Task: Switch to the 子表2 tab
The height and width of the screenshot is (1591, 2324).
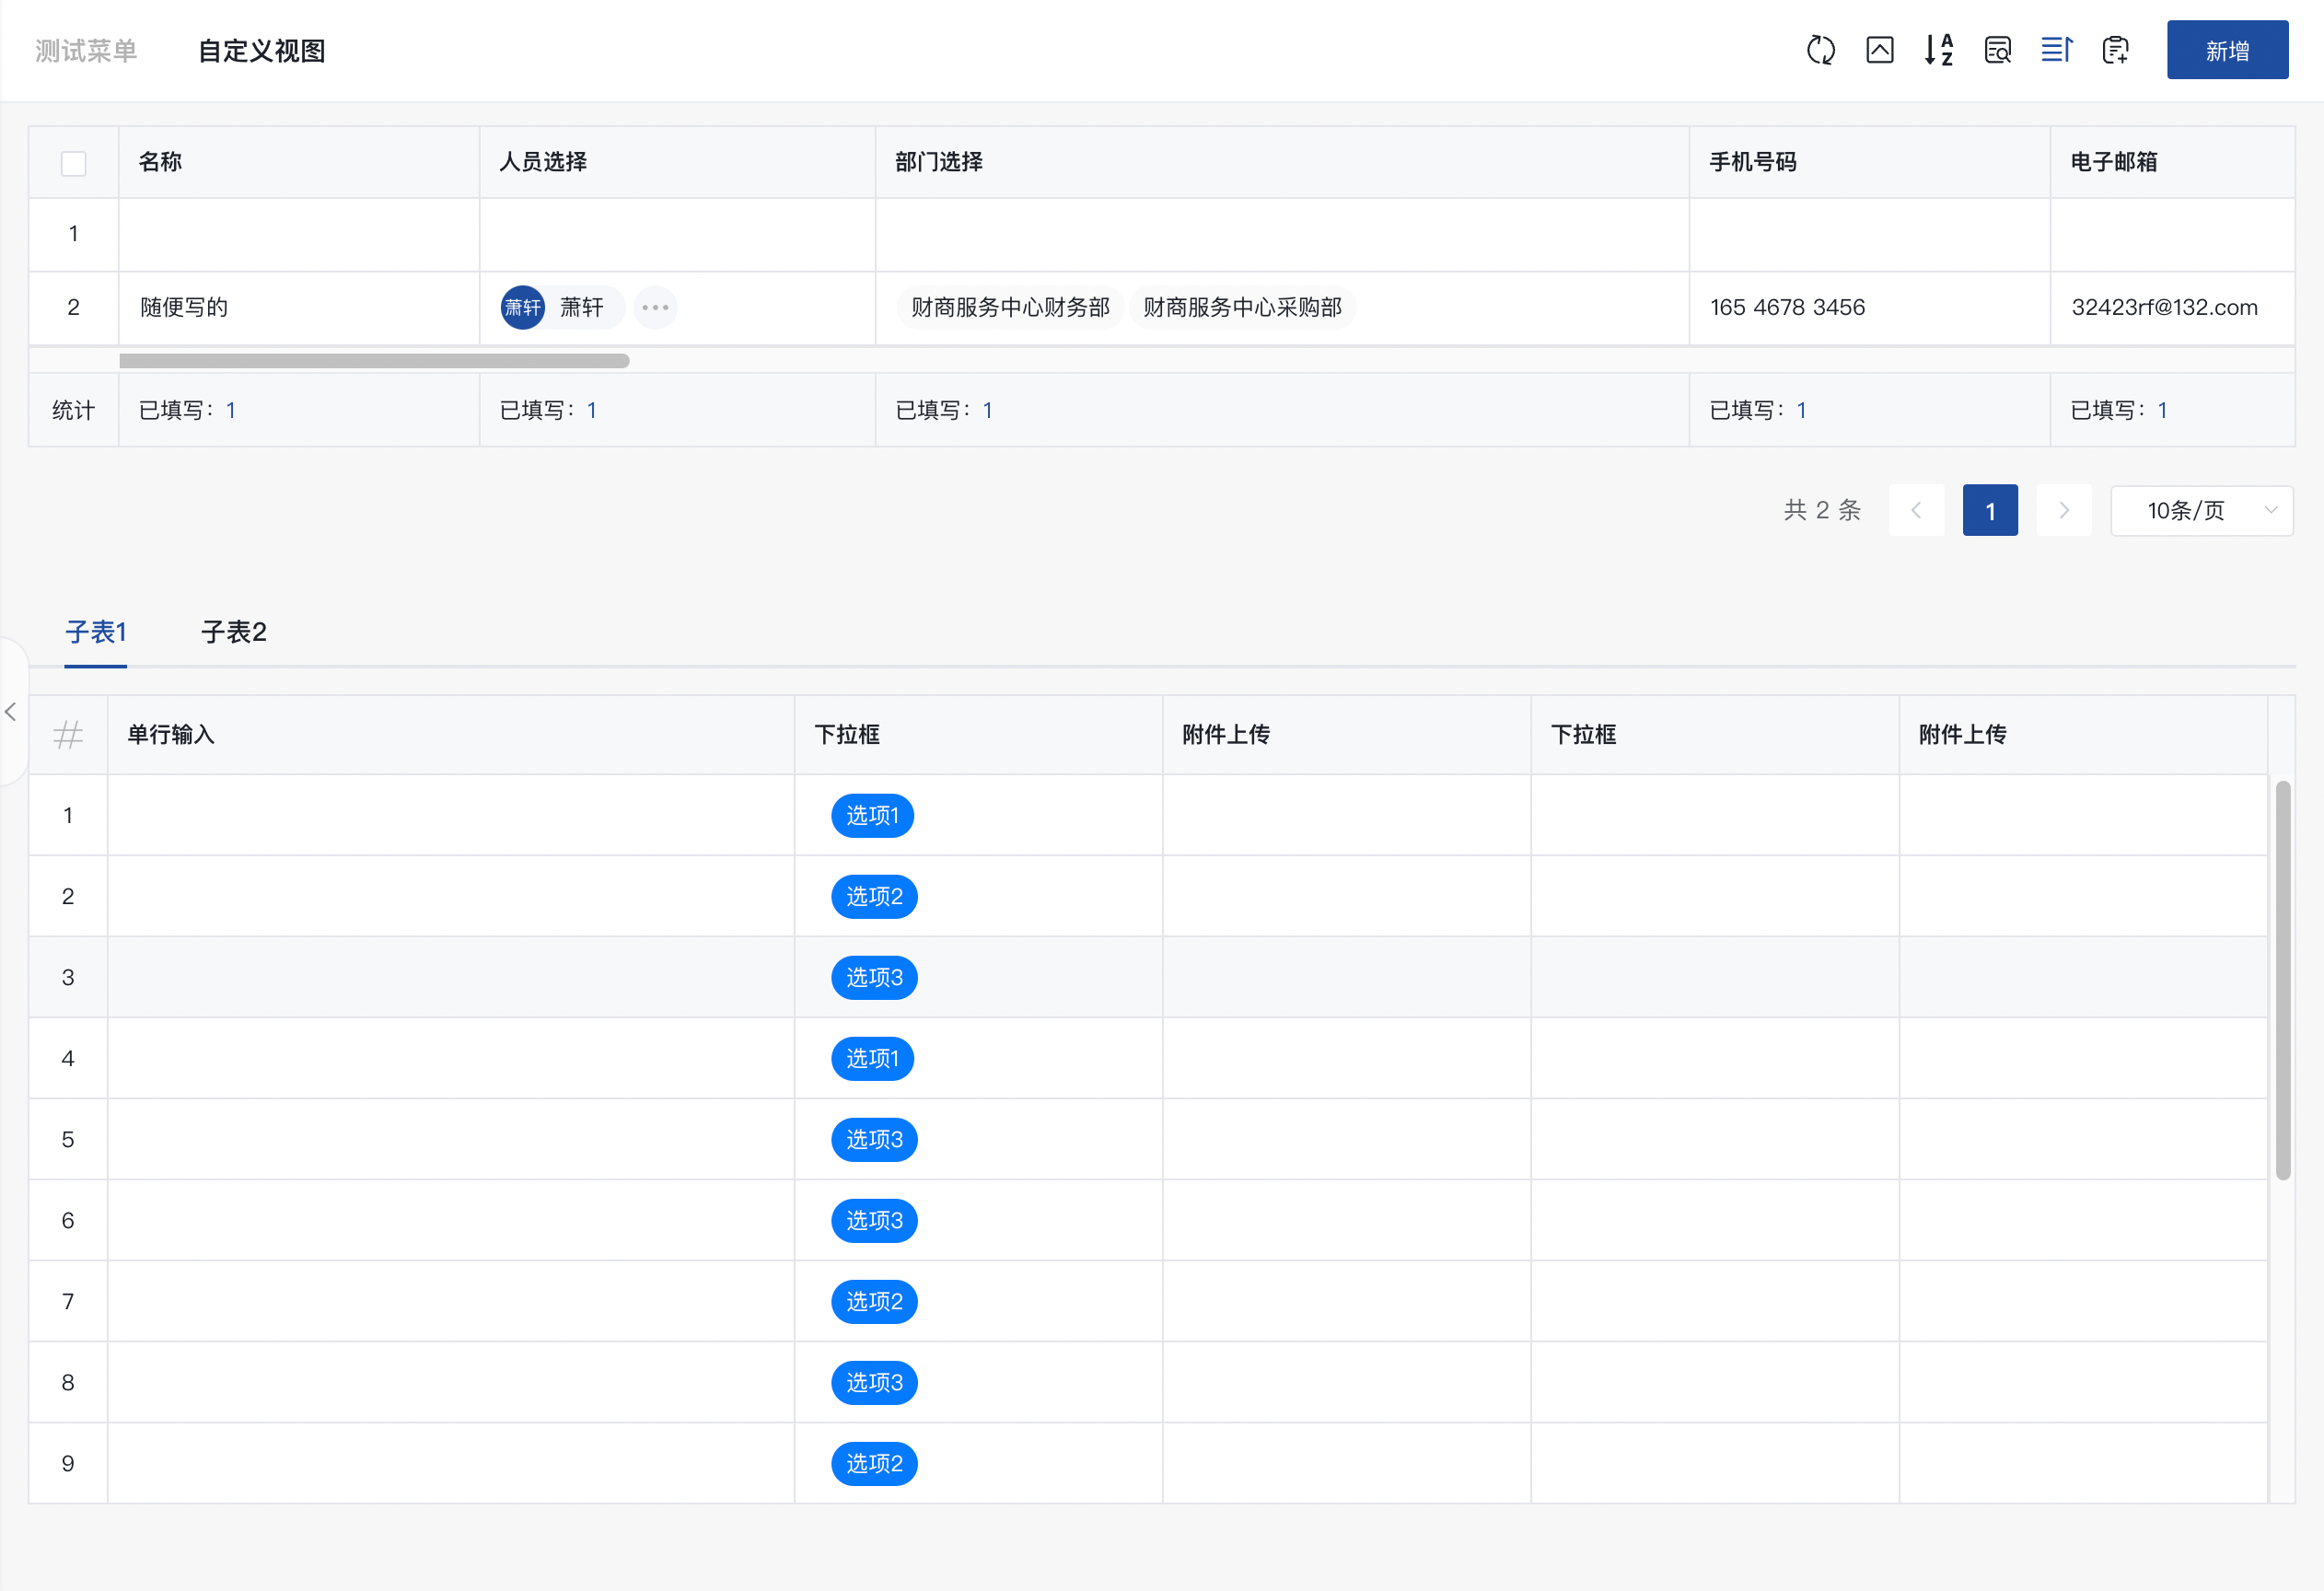Action: (233, 632)
